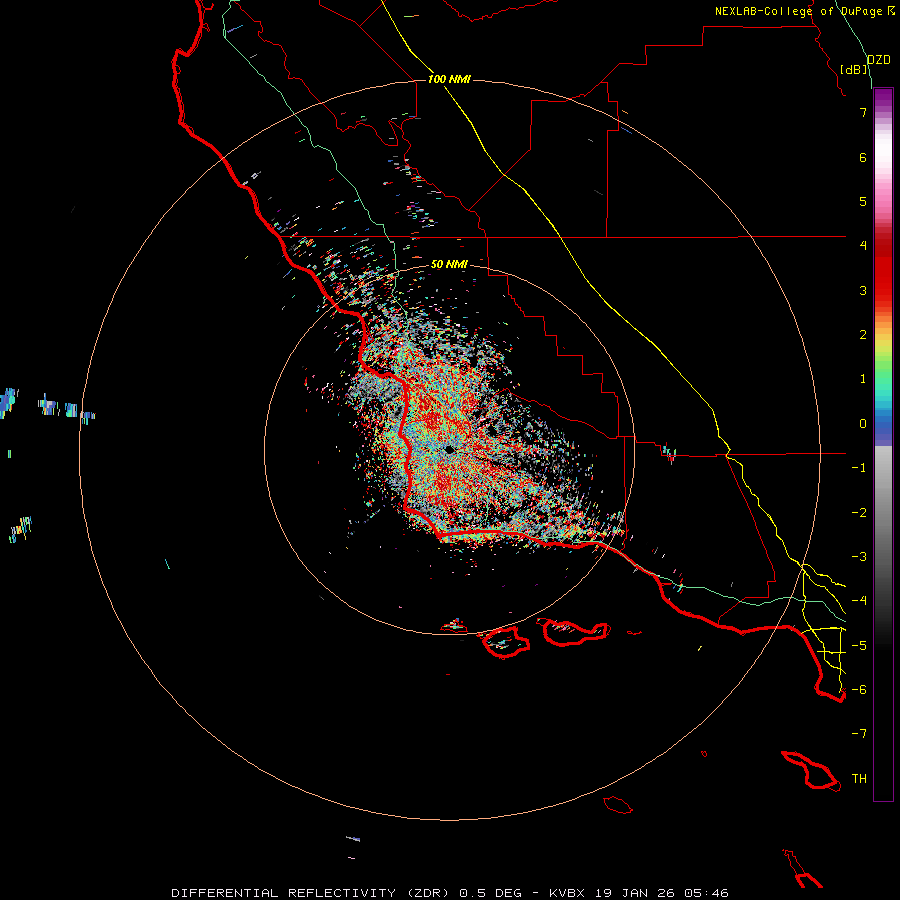The width and height of the screenshot is (900, 900).
Task: Click the 50 NMI range ring label
Action: click(449, 264)
